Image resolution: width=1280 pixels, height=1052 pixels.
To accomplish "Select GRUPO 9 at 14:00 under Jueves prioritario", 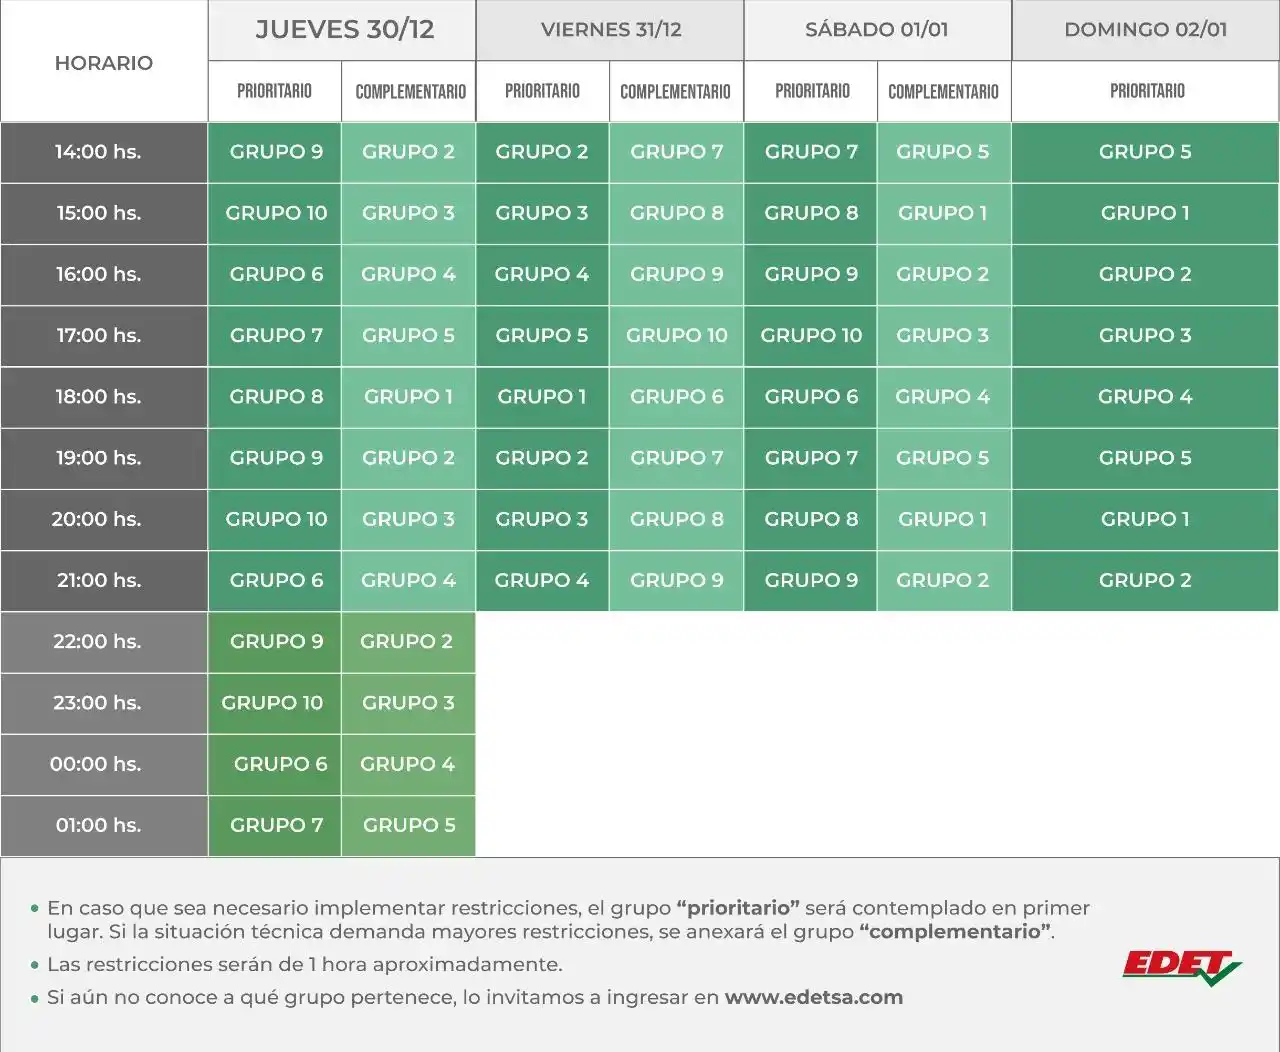I will tap(274, 152).
